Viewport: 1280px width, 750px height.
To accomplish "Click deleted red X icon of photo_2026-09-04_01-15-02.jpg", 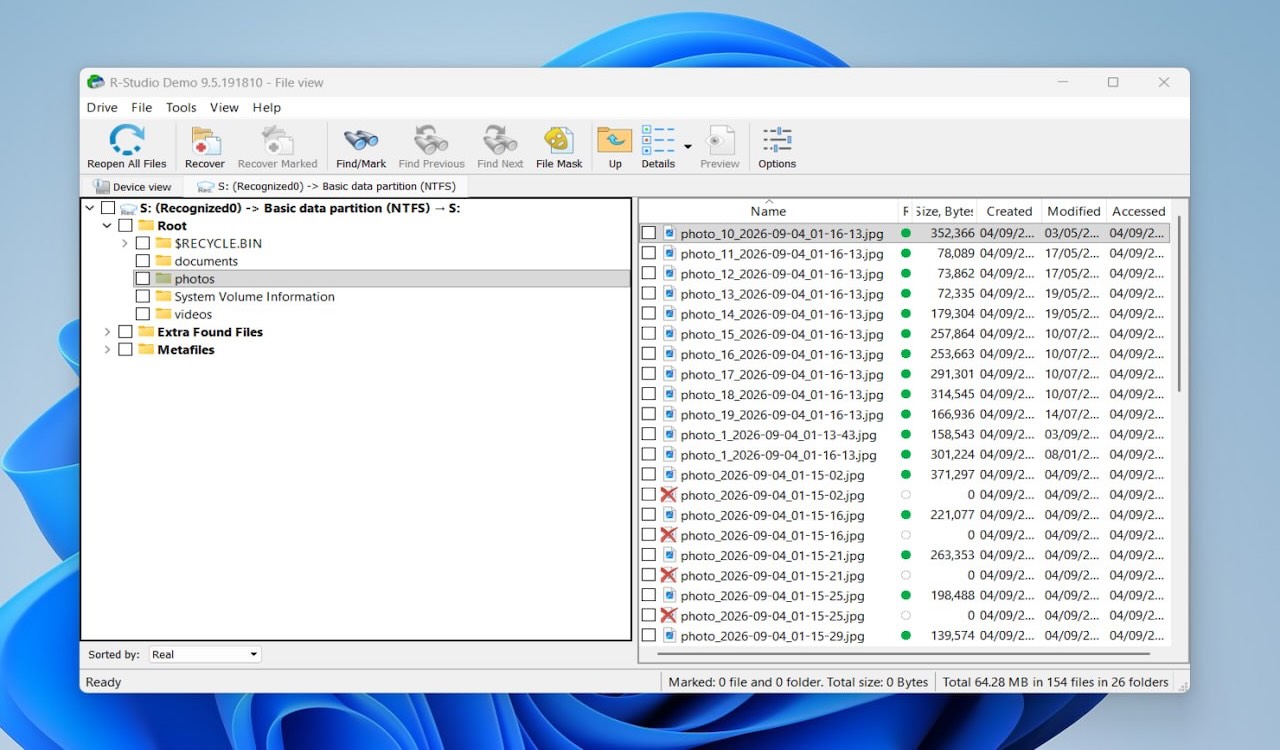I will point(668,495).
